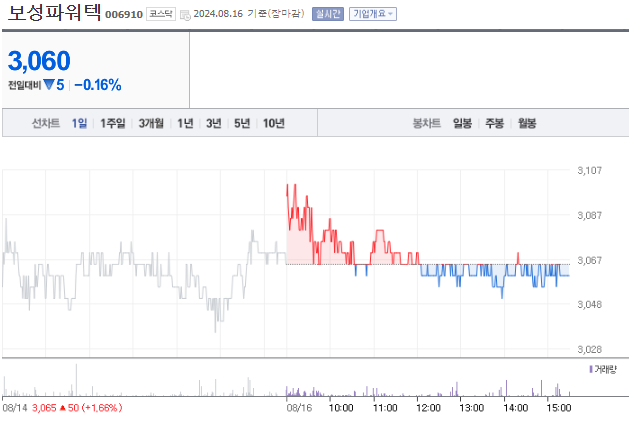Click the down-arrow change value 5
This screenshot has width=629, height=429.
pos(54,85)
